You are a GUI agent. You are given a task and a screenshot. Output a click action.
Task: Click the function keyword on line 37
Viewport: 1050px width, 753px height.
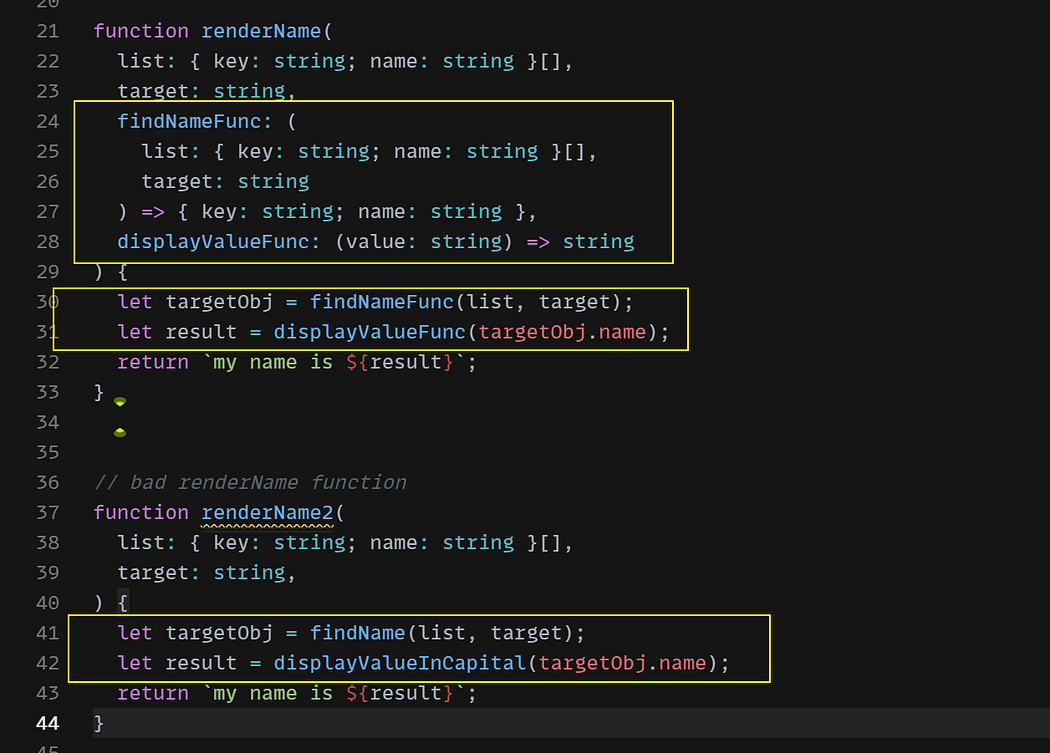[x=141, y=512]
